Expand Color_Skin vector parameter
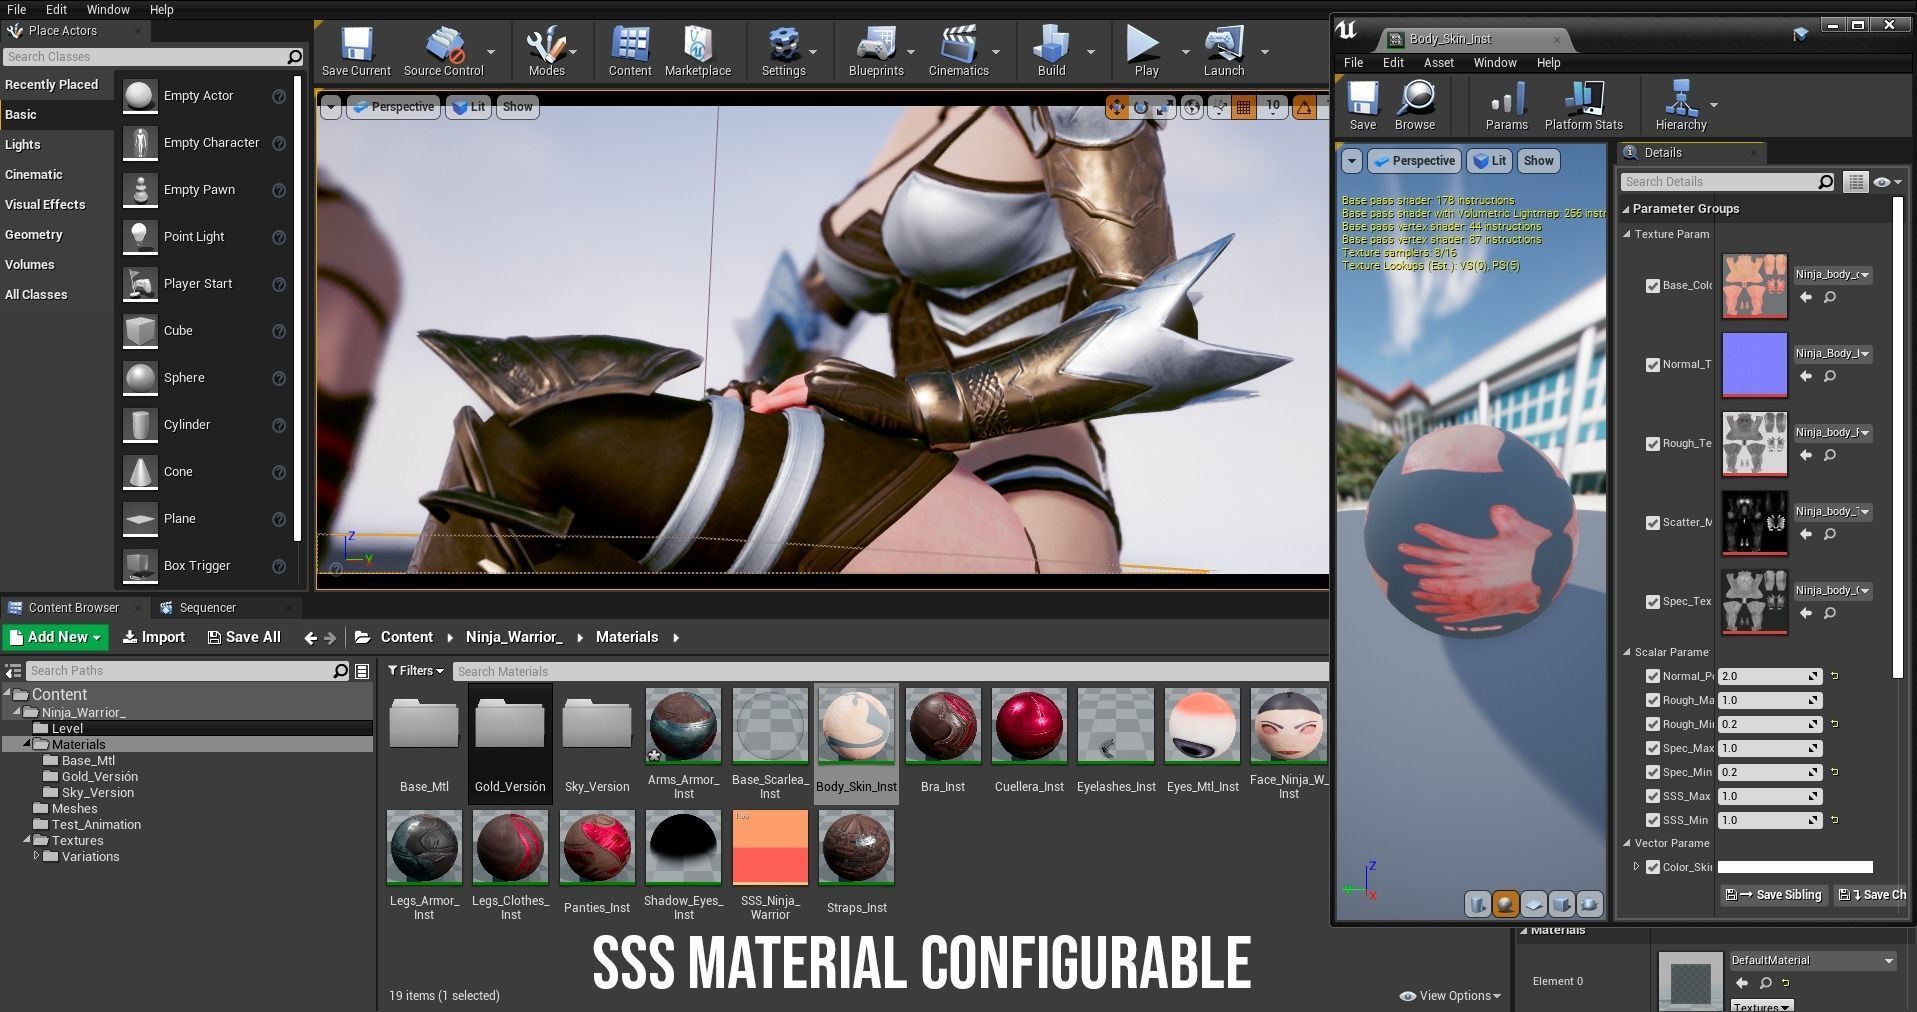This screenshot has height=1012, width=1917. click(1637, 867)
